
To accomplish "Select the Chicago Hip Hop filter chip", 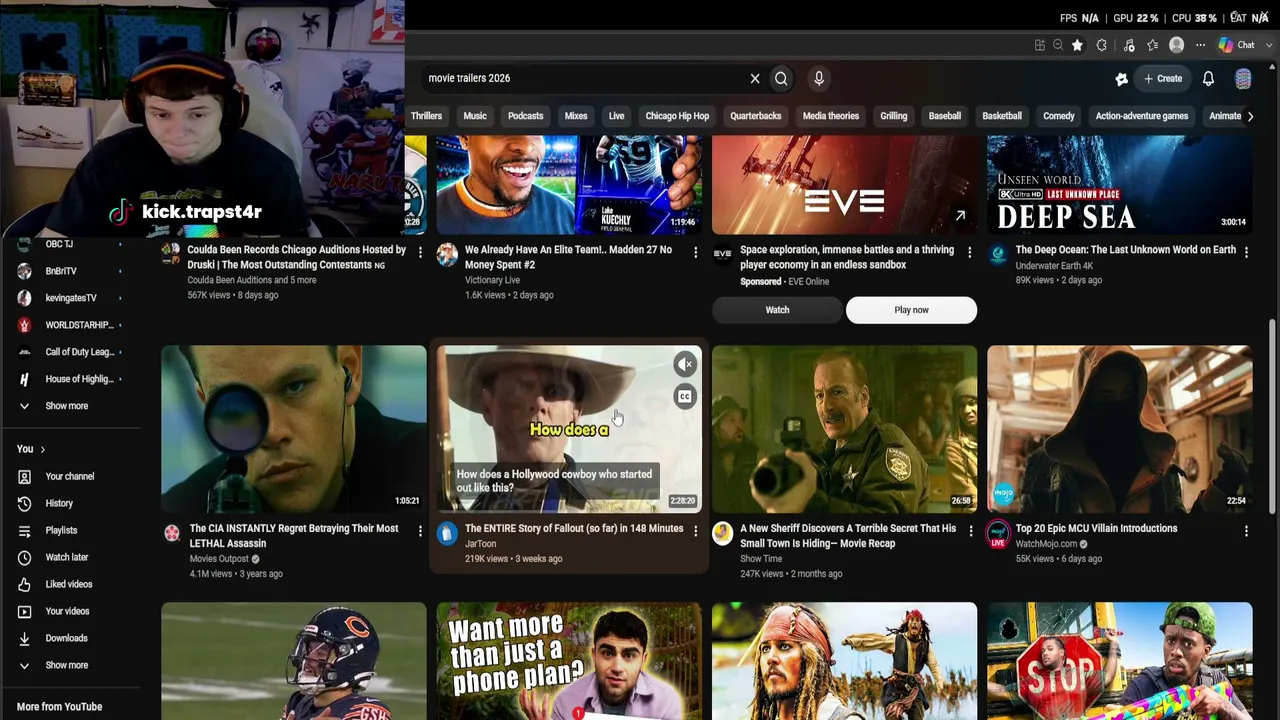I will pos(677,116).
